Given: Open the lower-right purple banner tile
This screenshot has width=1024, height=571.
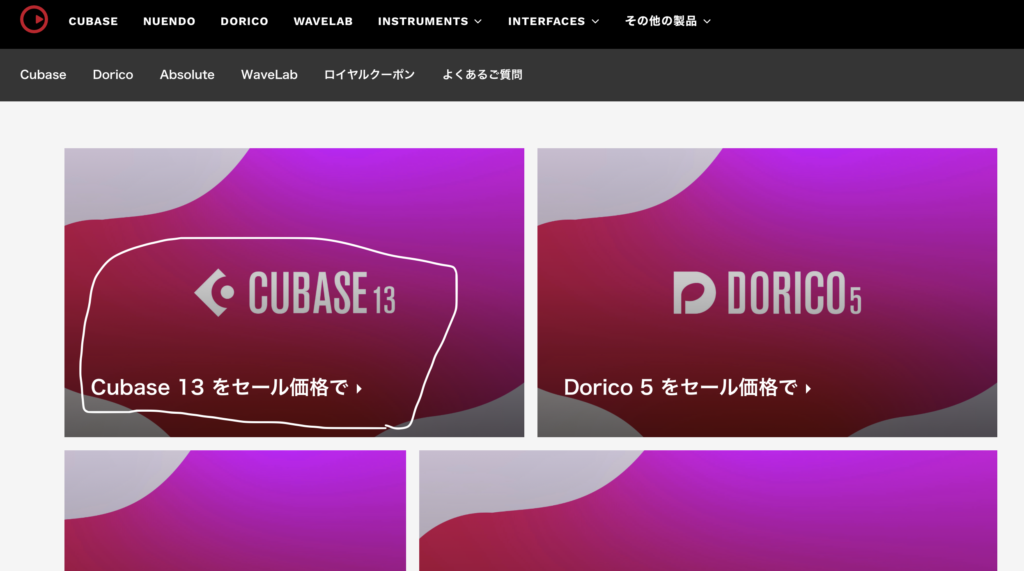Looking at the screenshot, I should [708, 510].
